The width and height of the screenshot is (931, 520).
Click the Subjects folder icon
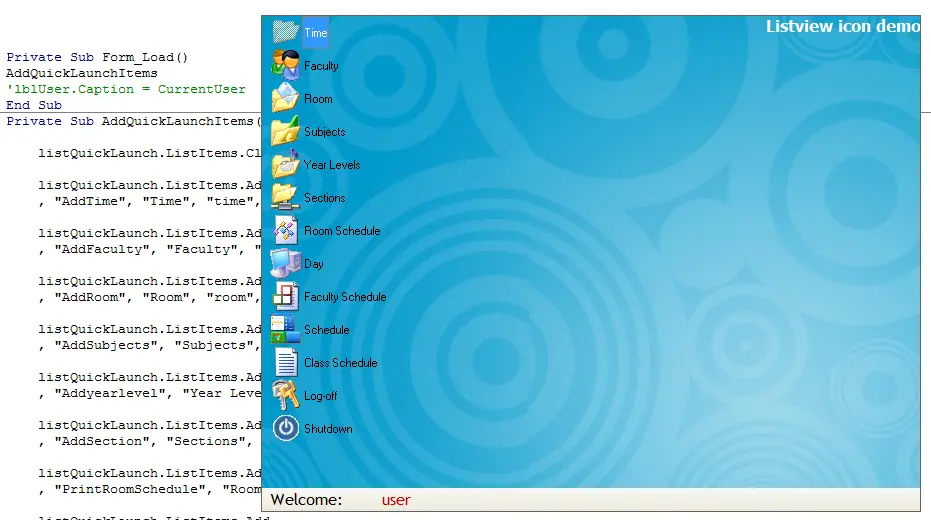pos(286,131)
